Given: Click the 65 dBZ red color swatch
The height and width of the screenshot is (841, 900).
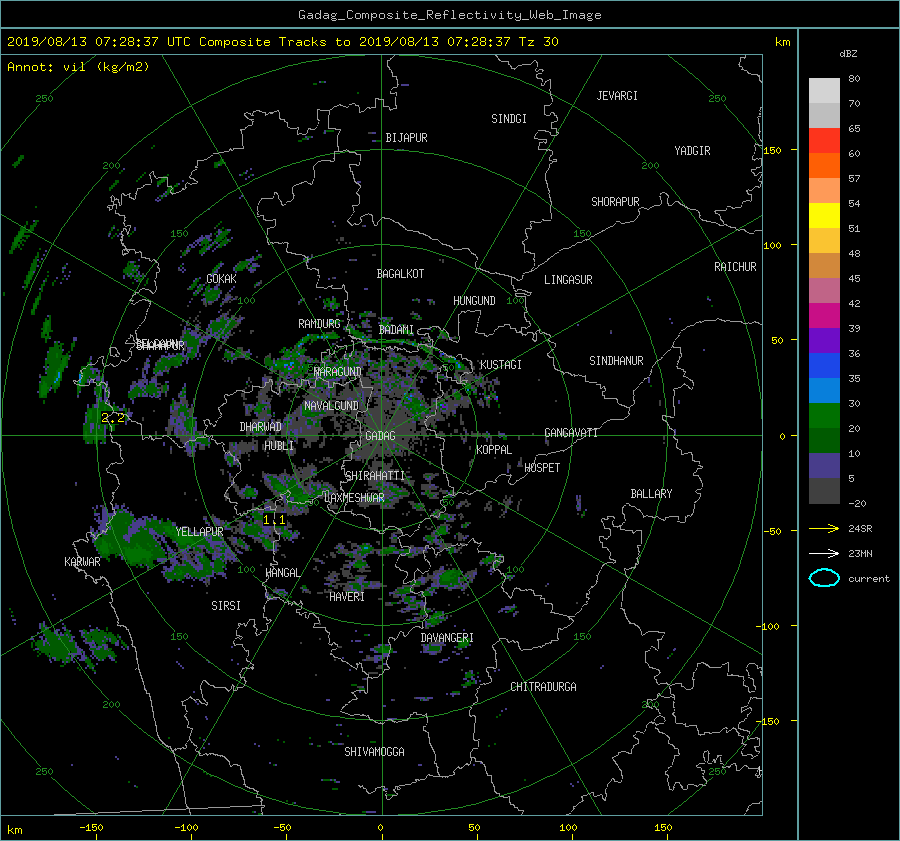Looking at the screenshot, I should [x=824, y=140].
